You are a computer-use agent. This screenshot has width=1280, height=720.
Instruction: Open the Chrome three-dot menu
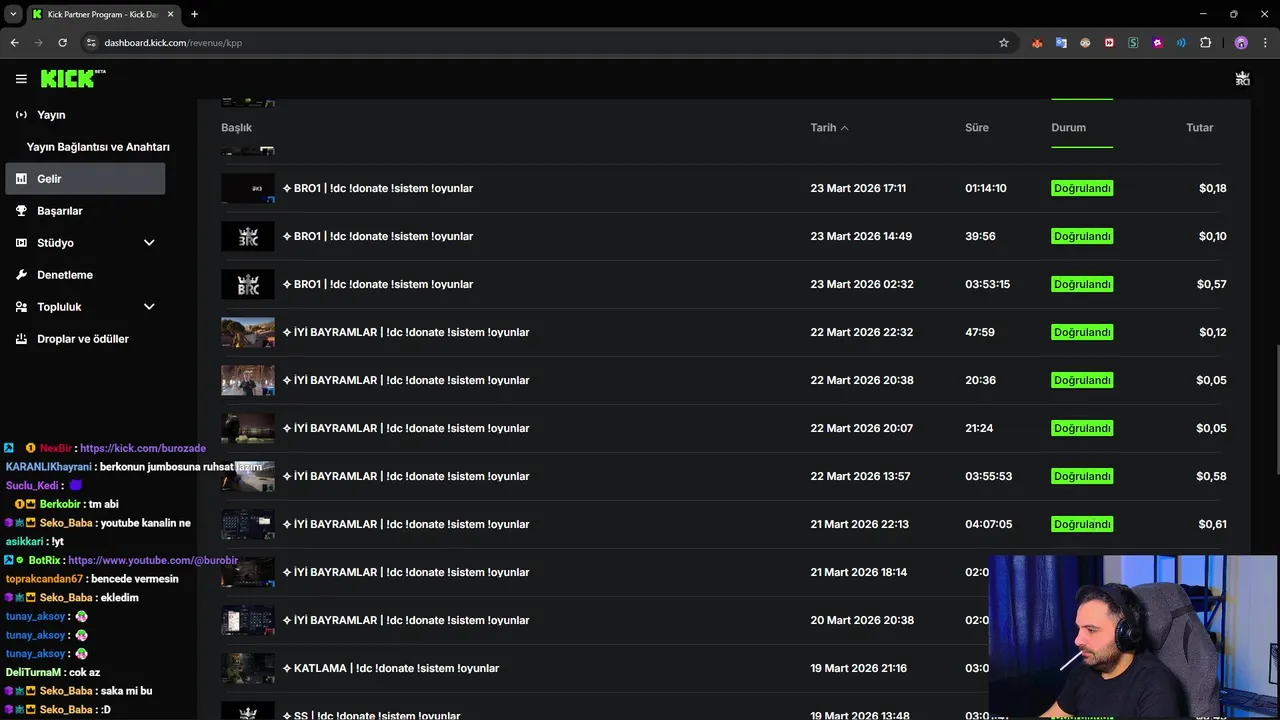[1265, 43]
